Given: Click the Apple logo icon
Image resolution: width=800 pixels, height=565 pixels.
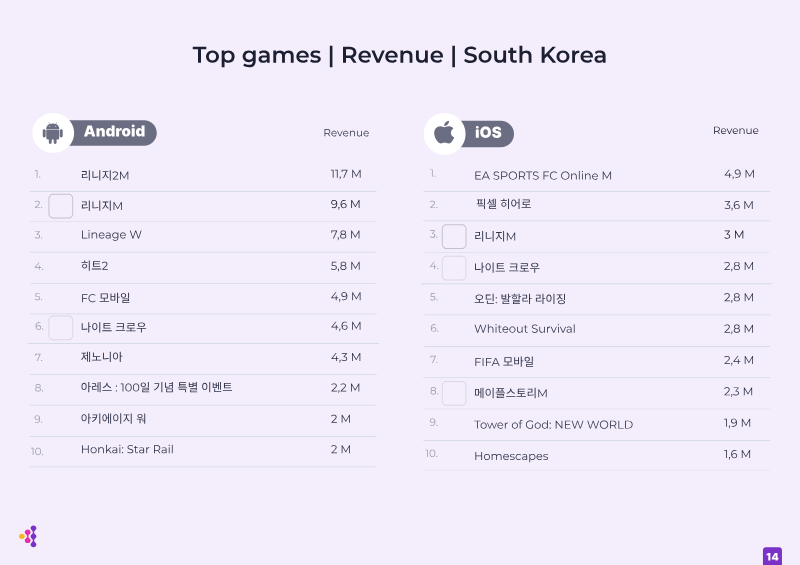Looking at the screenshot, I should tap(444, 133).
